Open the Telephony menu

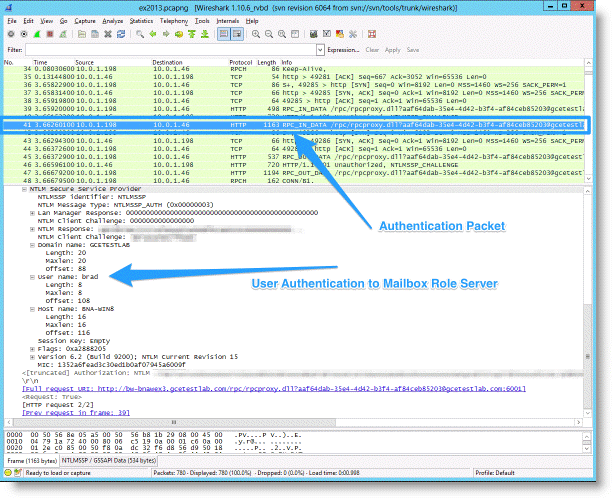174,21
